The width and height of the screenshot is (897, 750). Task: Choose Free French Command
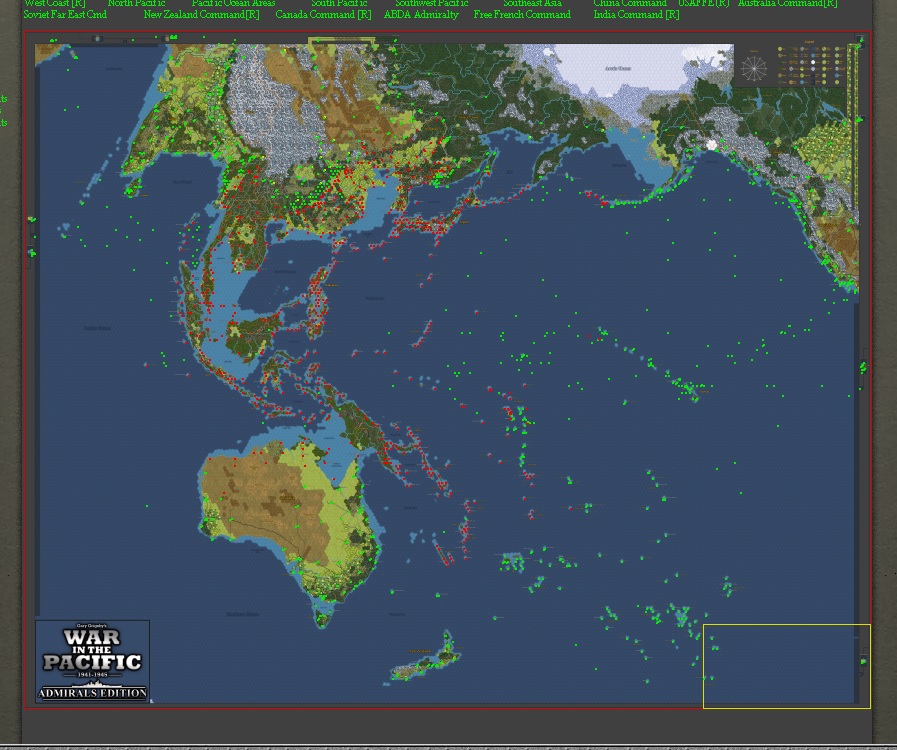522,14
